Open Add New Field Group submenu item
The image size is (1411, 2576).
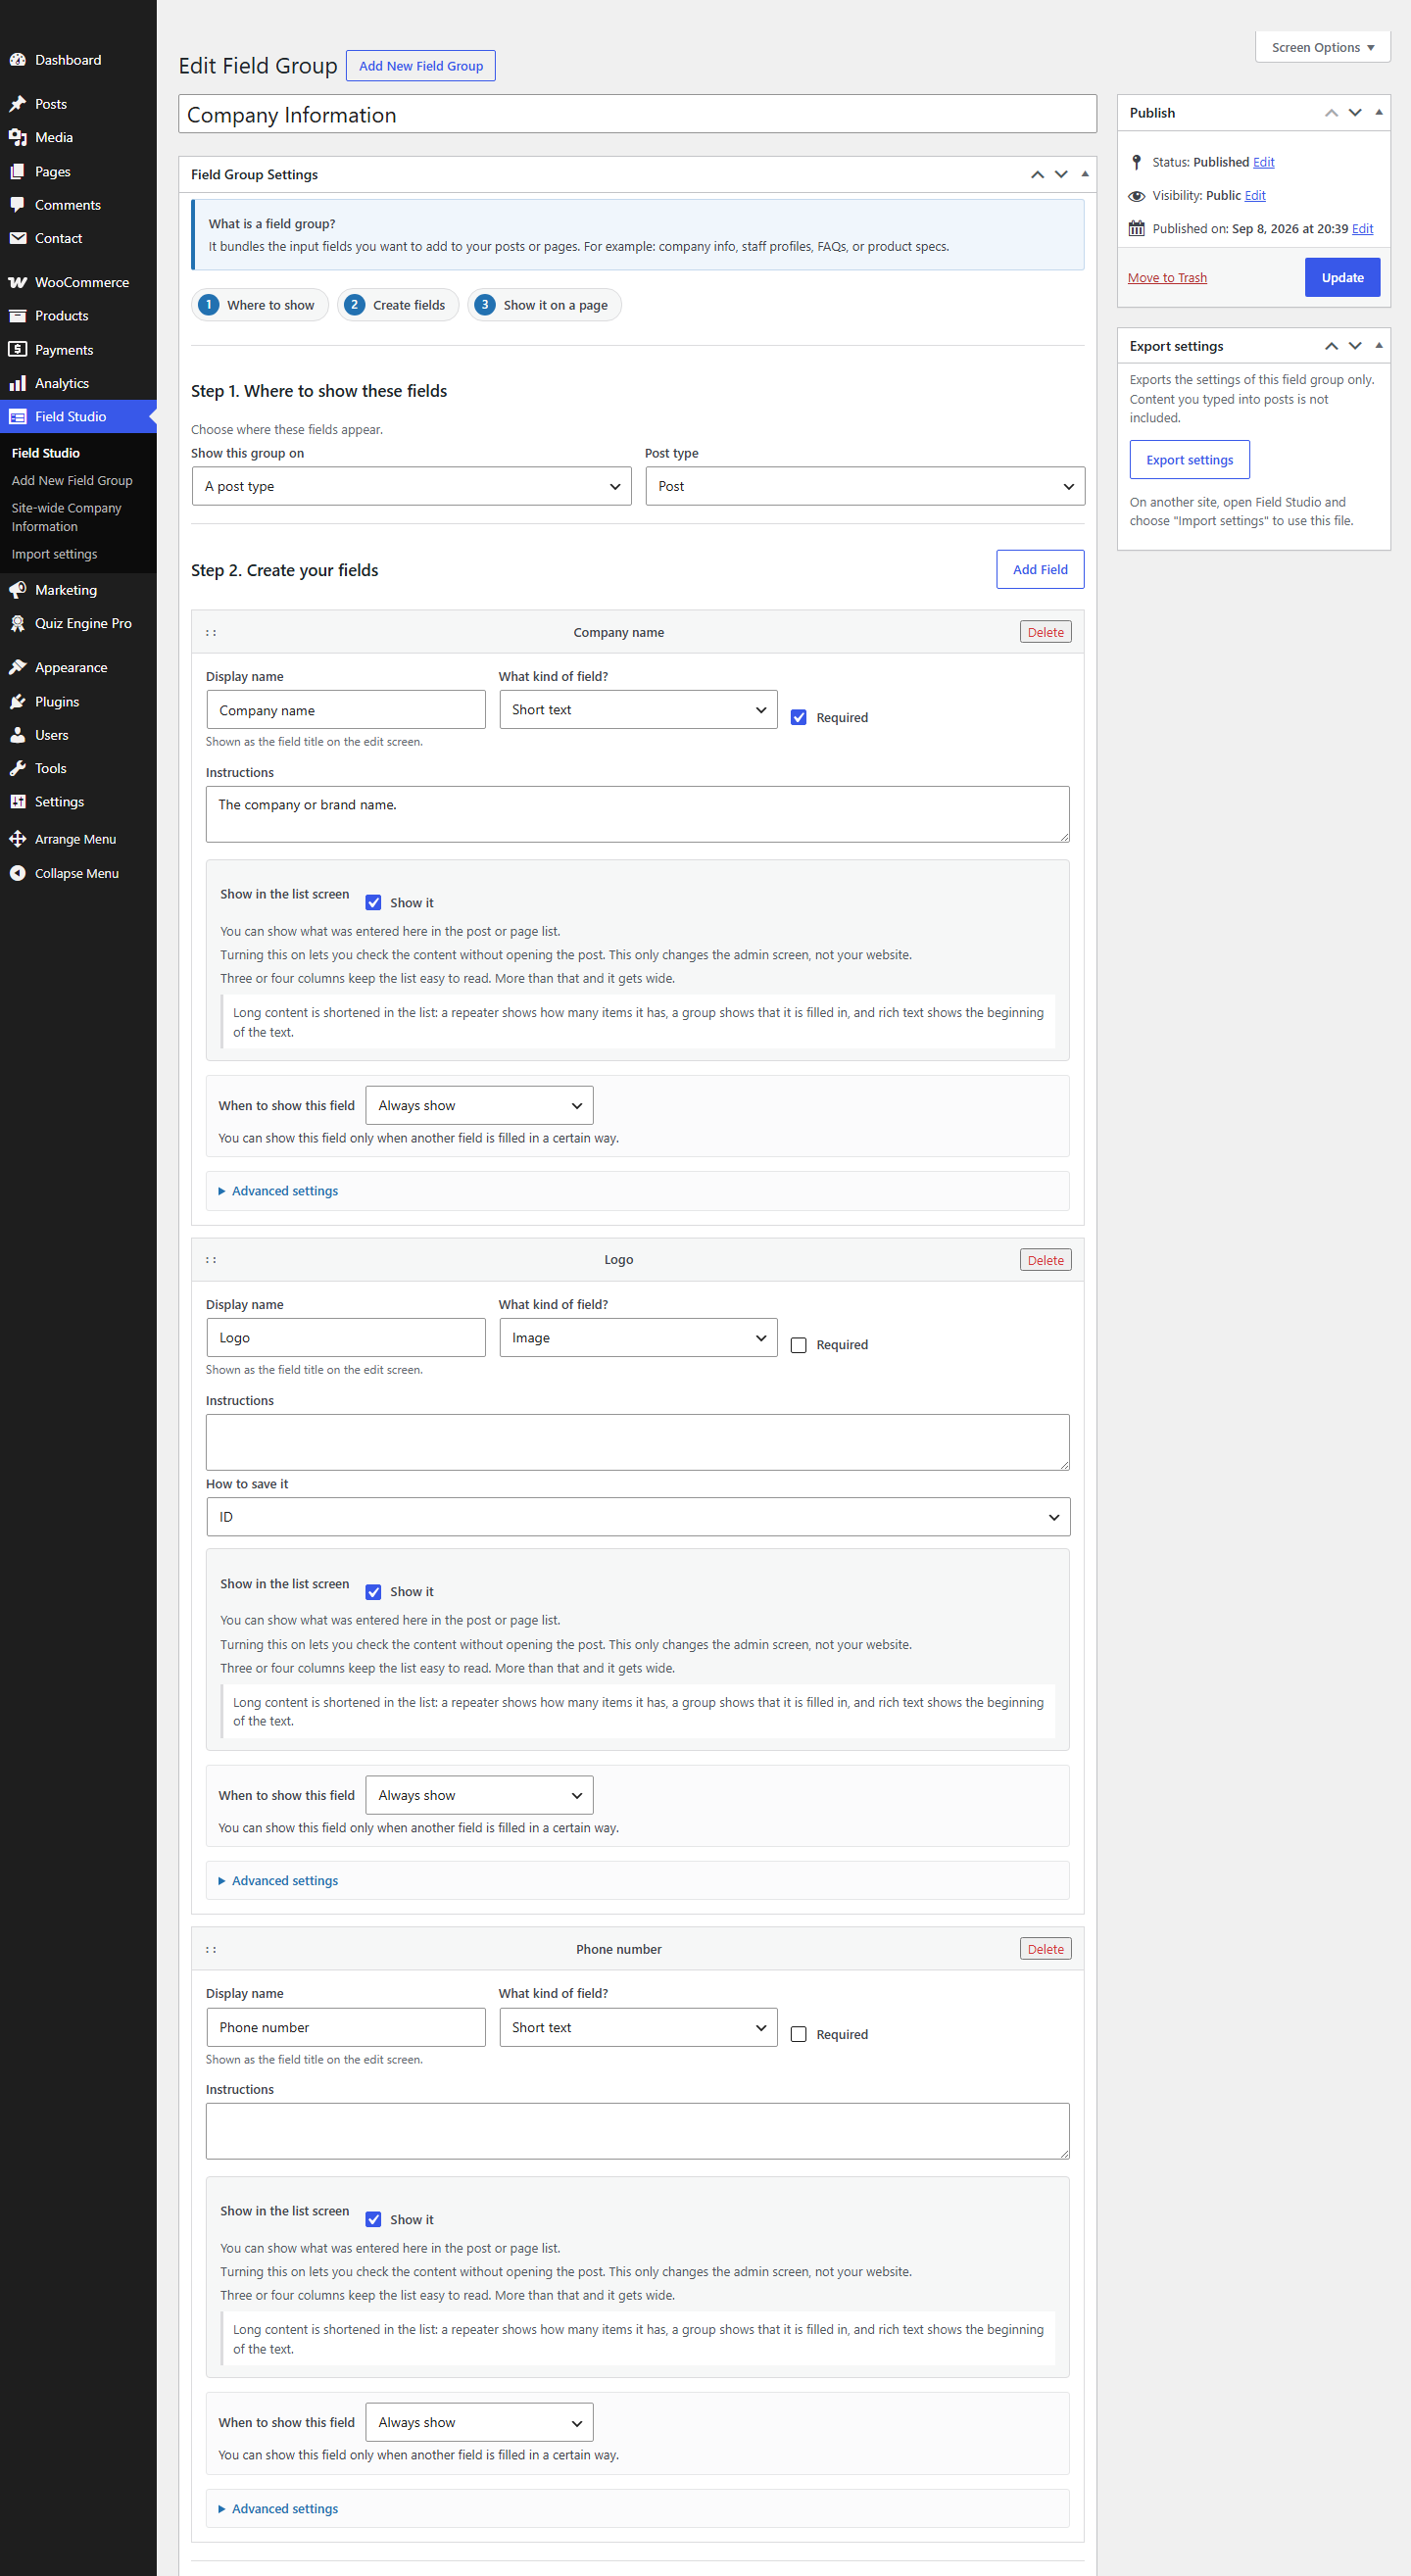click(72, 481)
